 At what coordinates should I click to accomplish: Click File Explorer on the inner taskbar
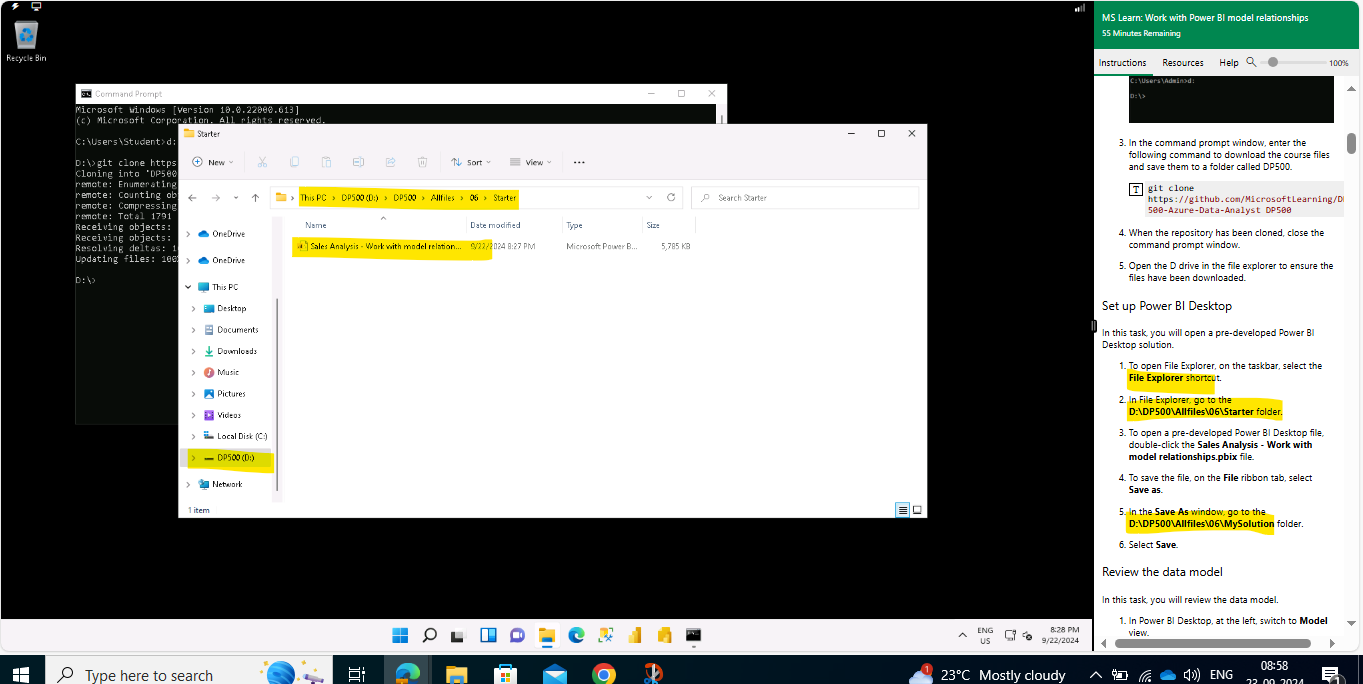click(x=546, y=635)
